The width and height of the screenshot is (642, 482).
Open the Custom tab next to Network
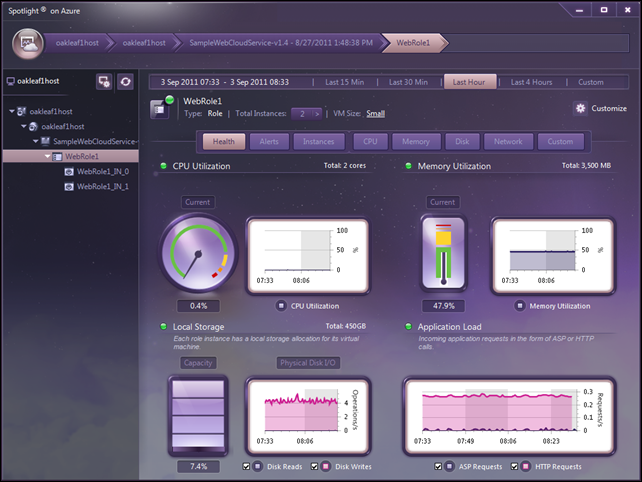point(561,142)
